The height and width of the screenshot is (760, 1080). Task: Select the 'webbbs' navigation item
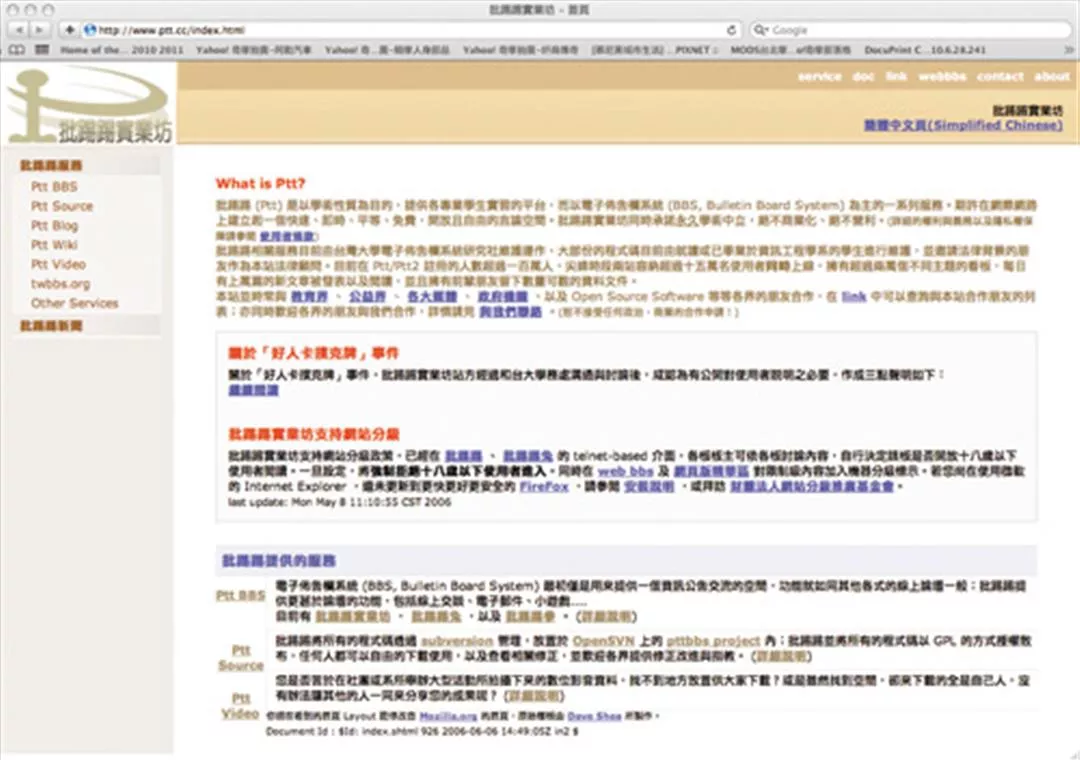pyautogui.click(x=942, y=77)
